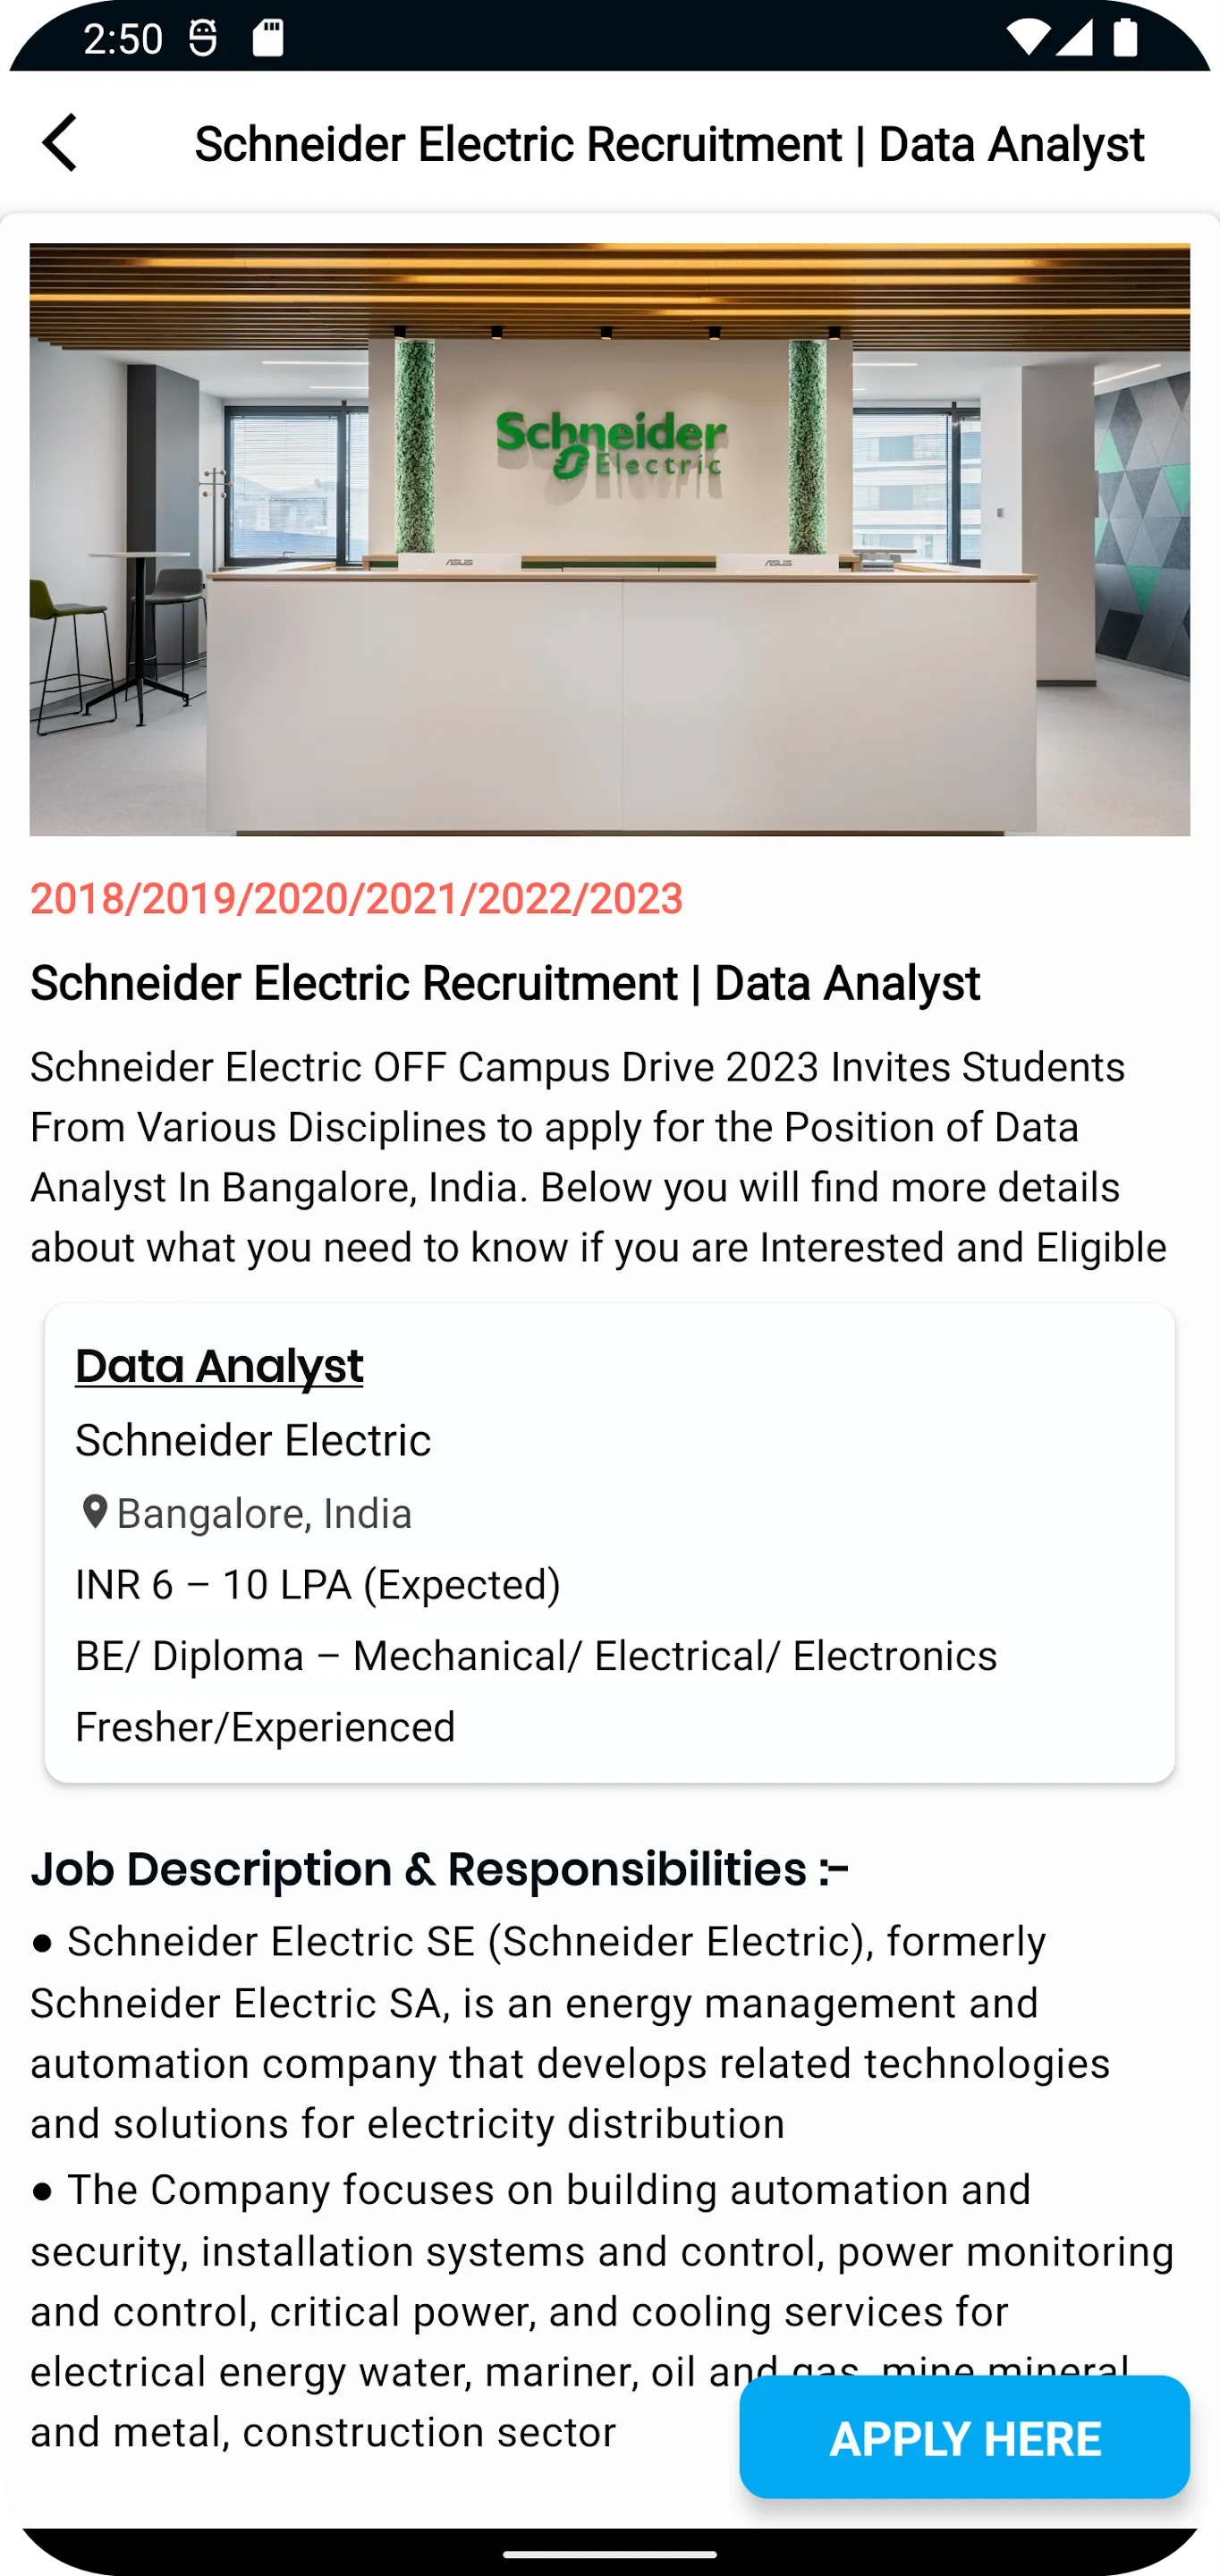Click the APPLY HERE button
1220x2576 pixels.
click(x=964, y=2438)
